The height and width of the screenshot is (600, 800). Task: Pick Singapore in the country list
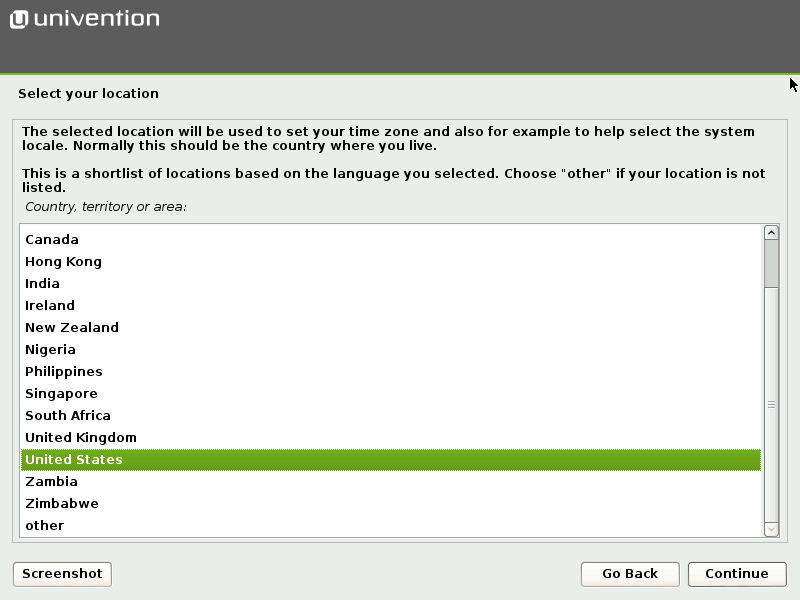tap(61, 394)
